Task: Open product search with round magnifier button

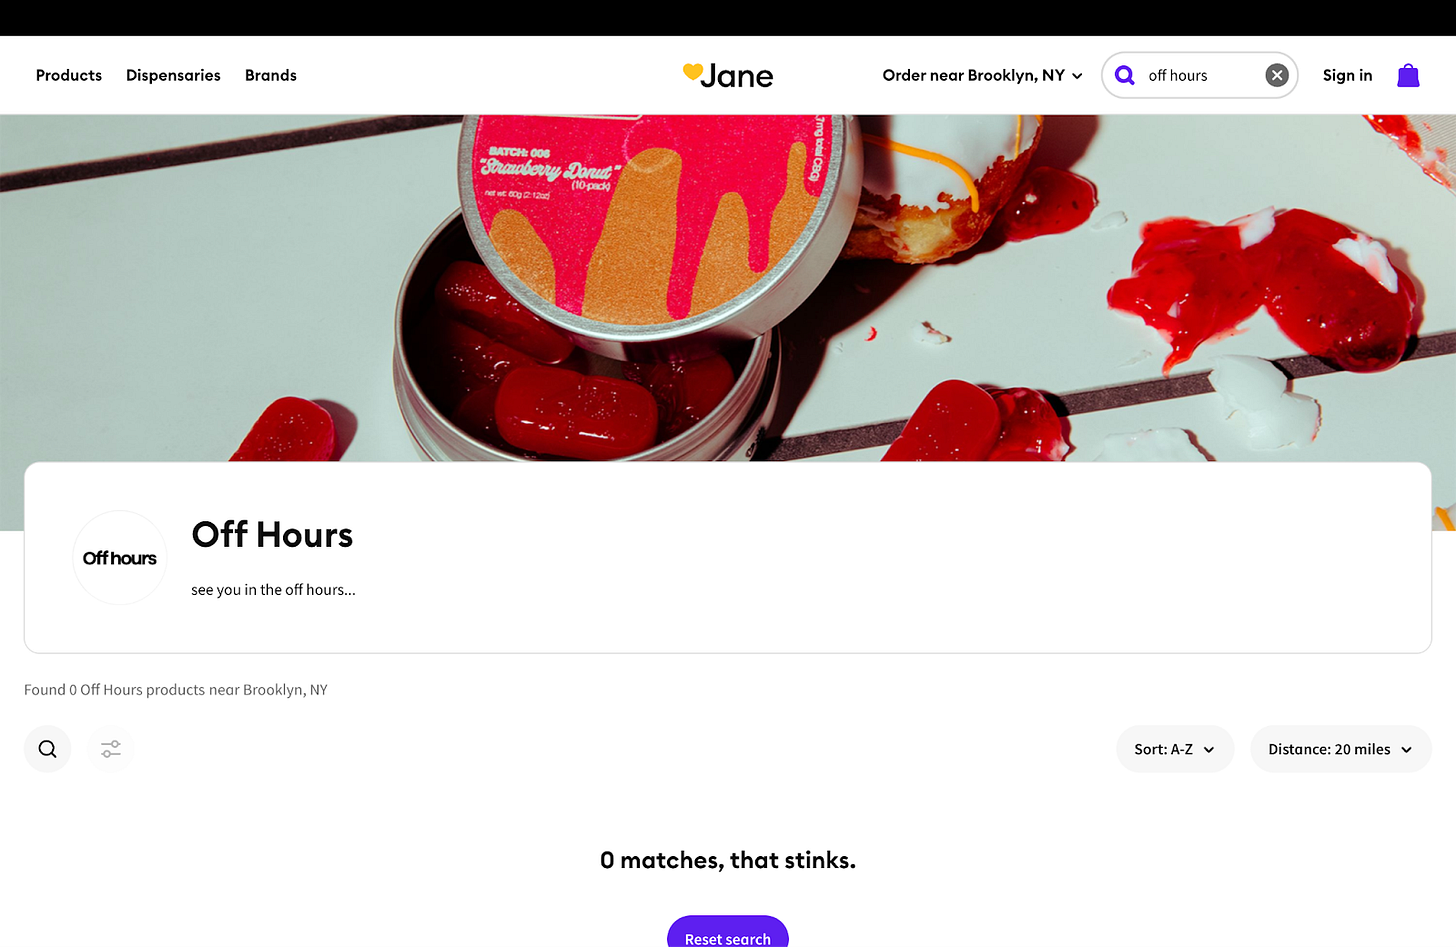Action: pos(48,749)
